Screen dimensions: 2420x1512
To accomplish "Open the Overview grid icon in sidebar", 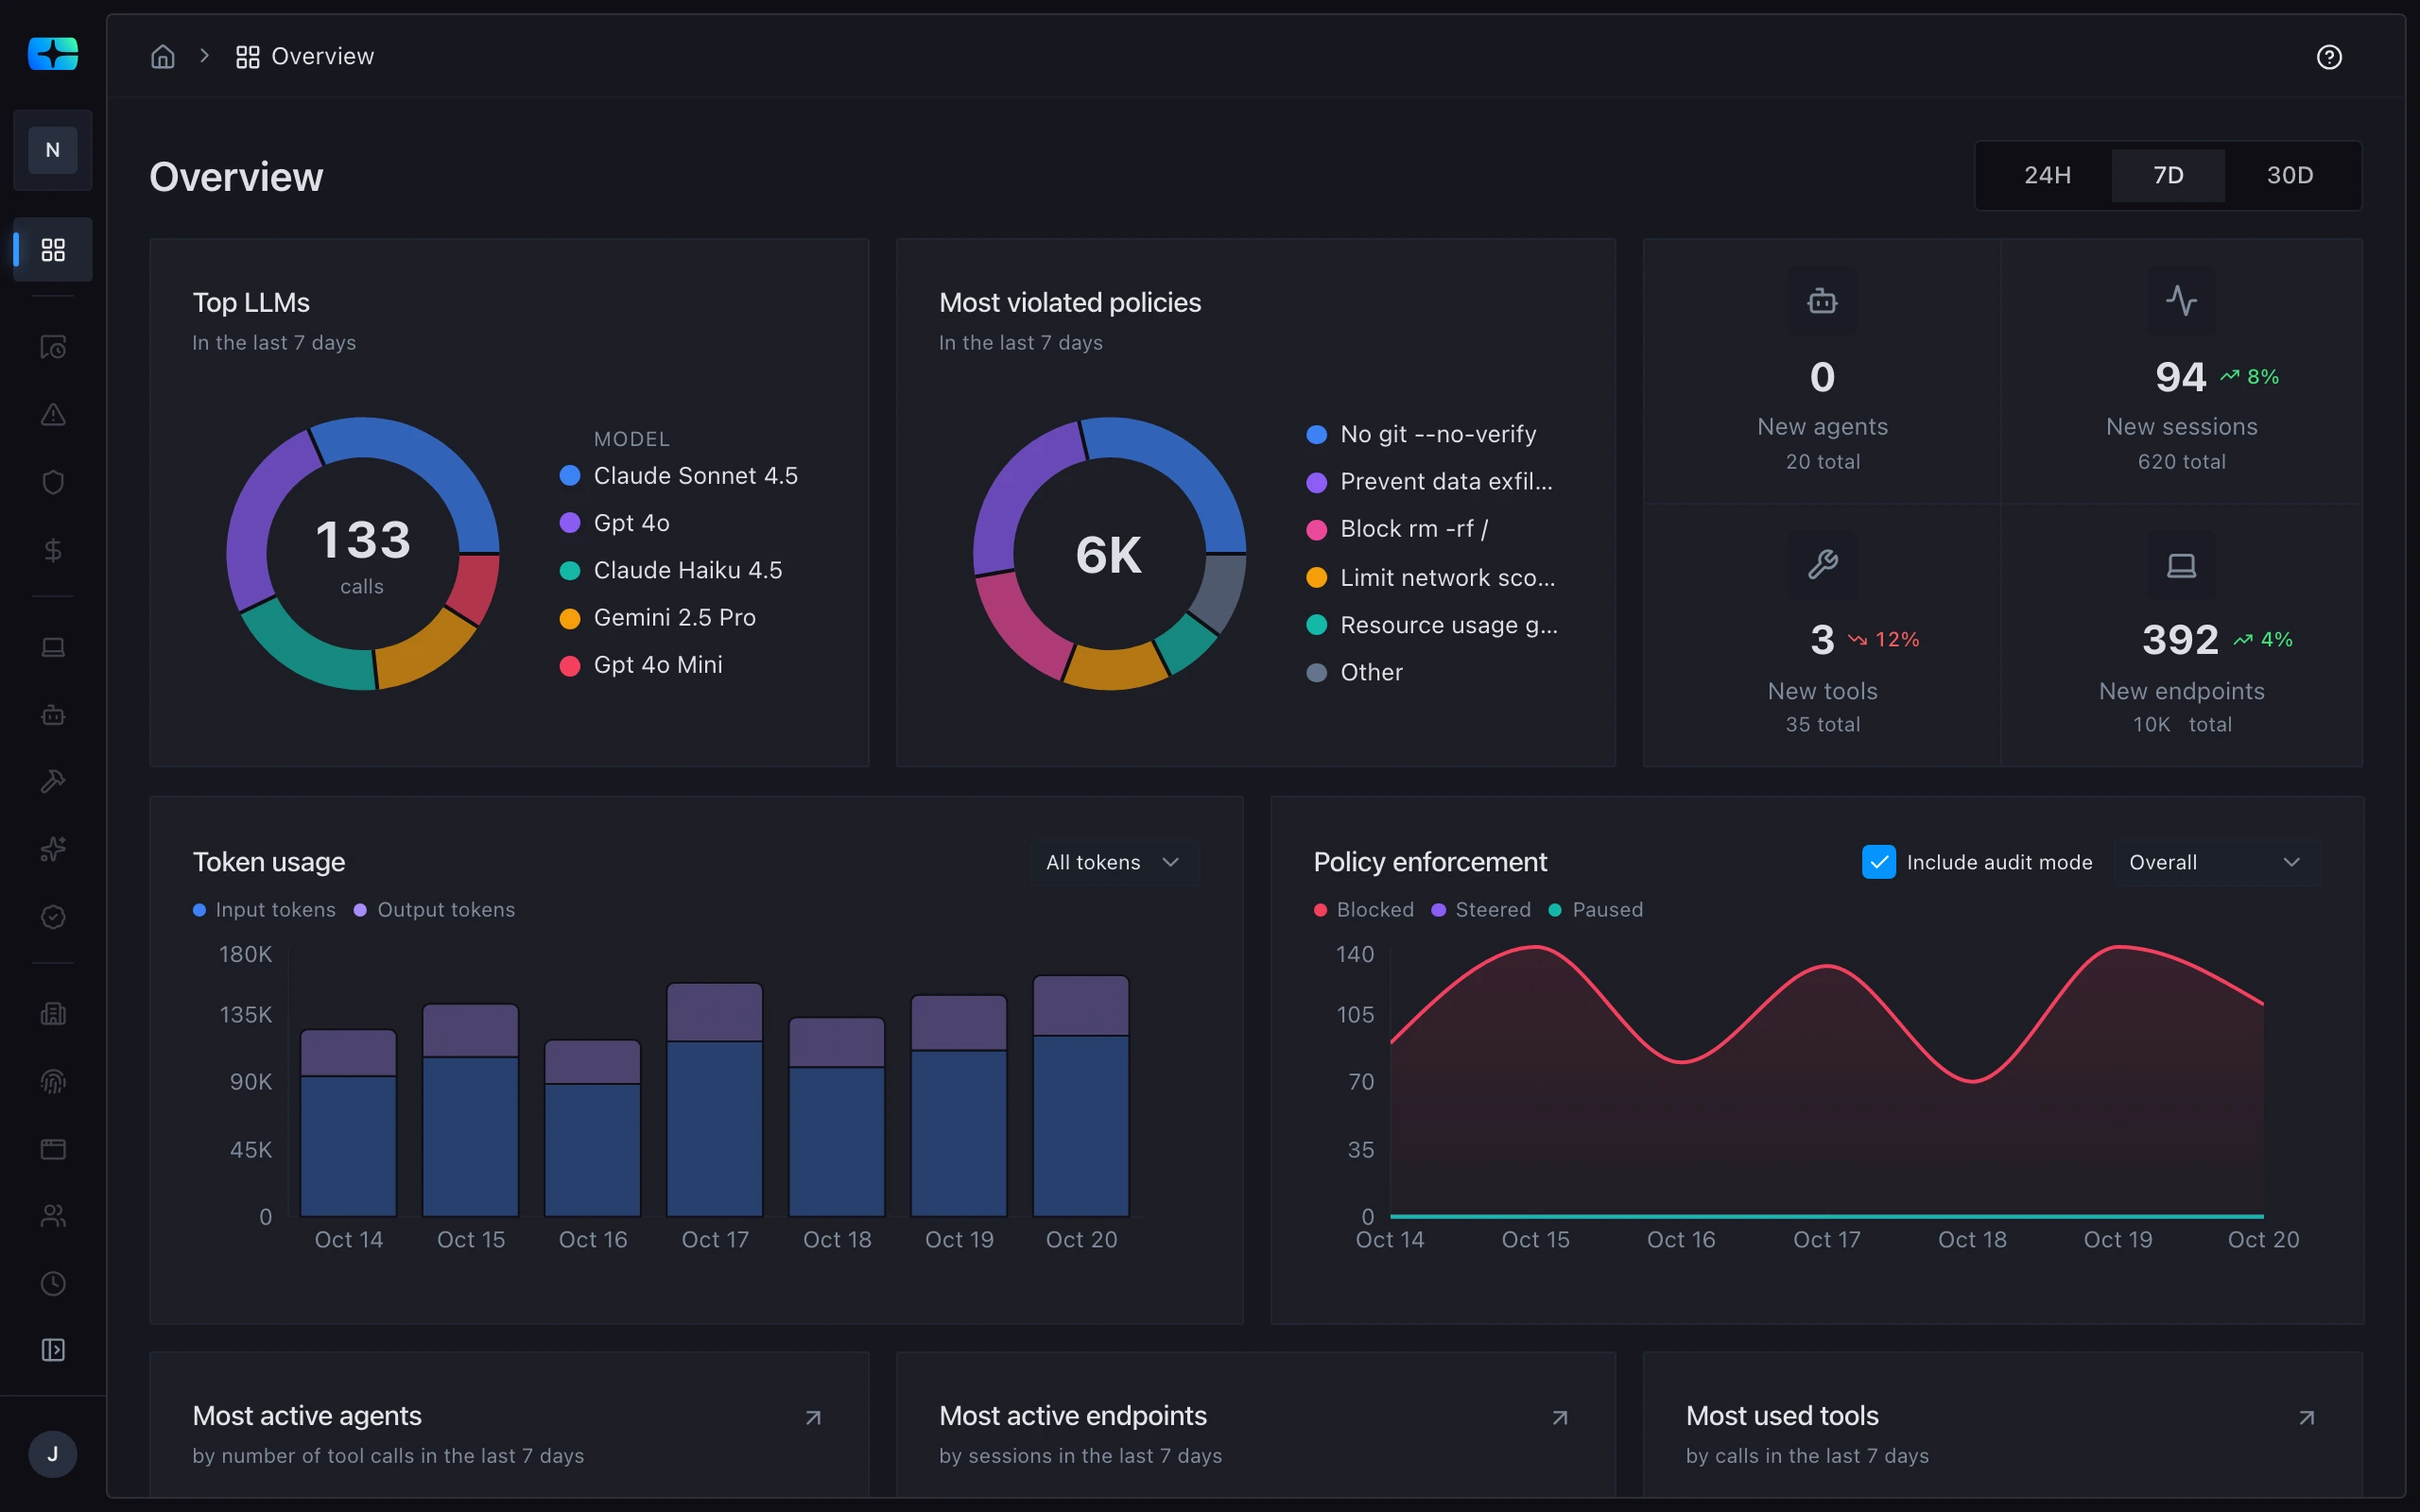I will pos(53,249).
